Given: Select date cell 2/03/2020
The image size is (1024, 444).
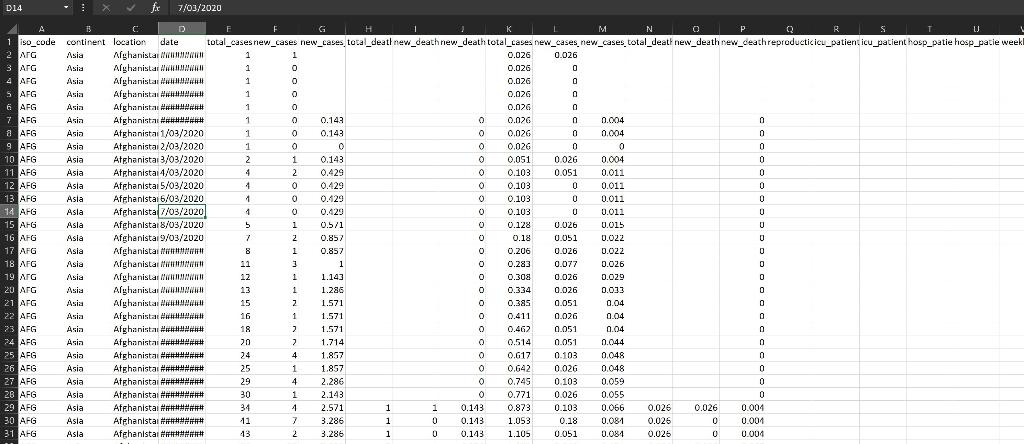Looking at the screenshot, I should coord(182,146).
